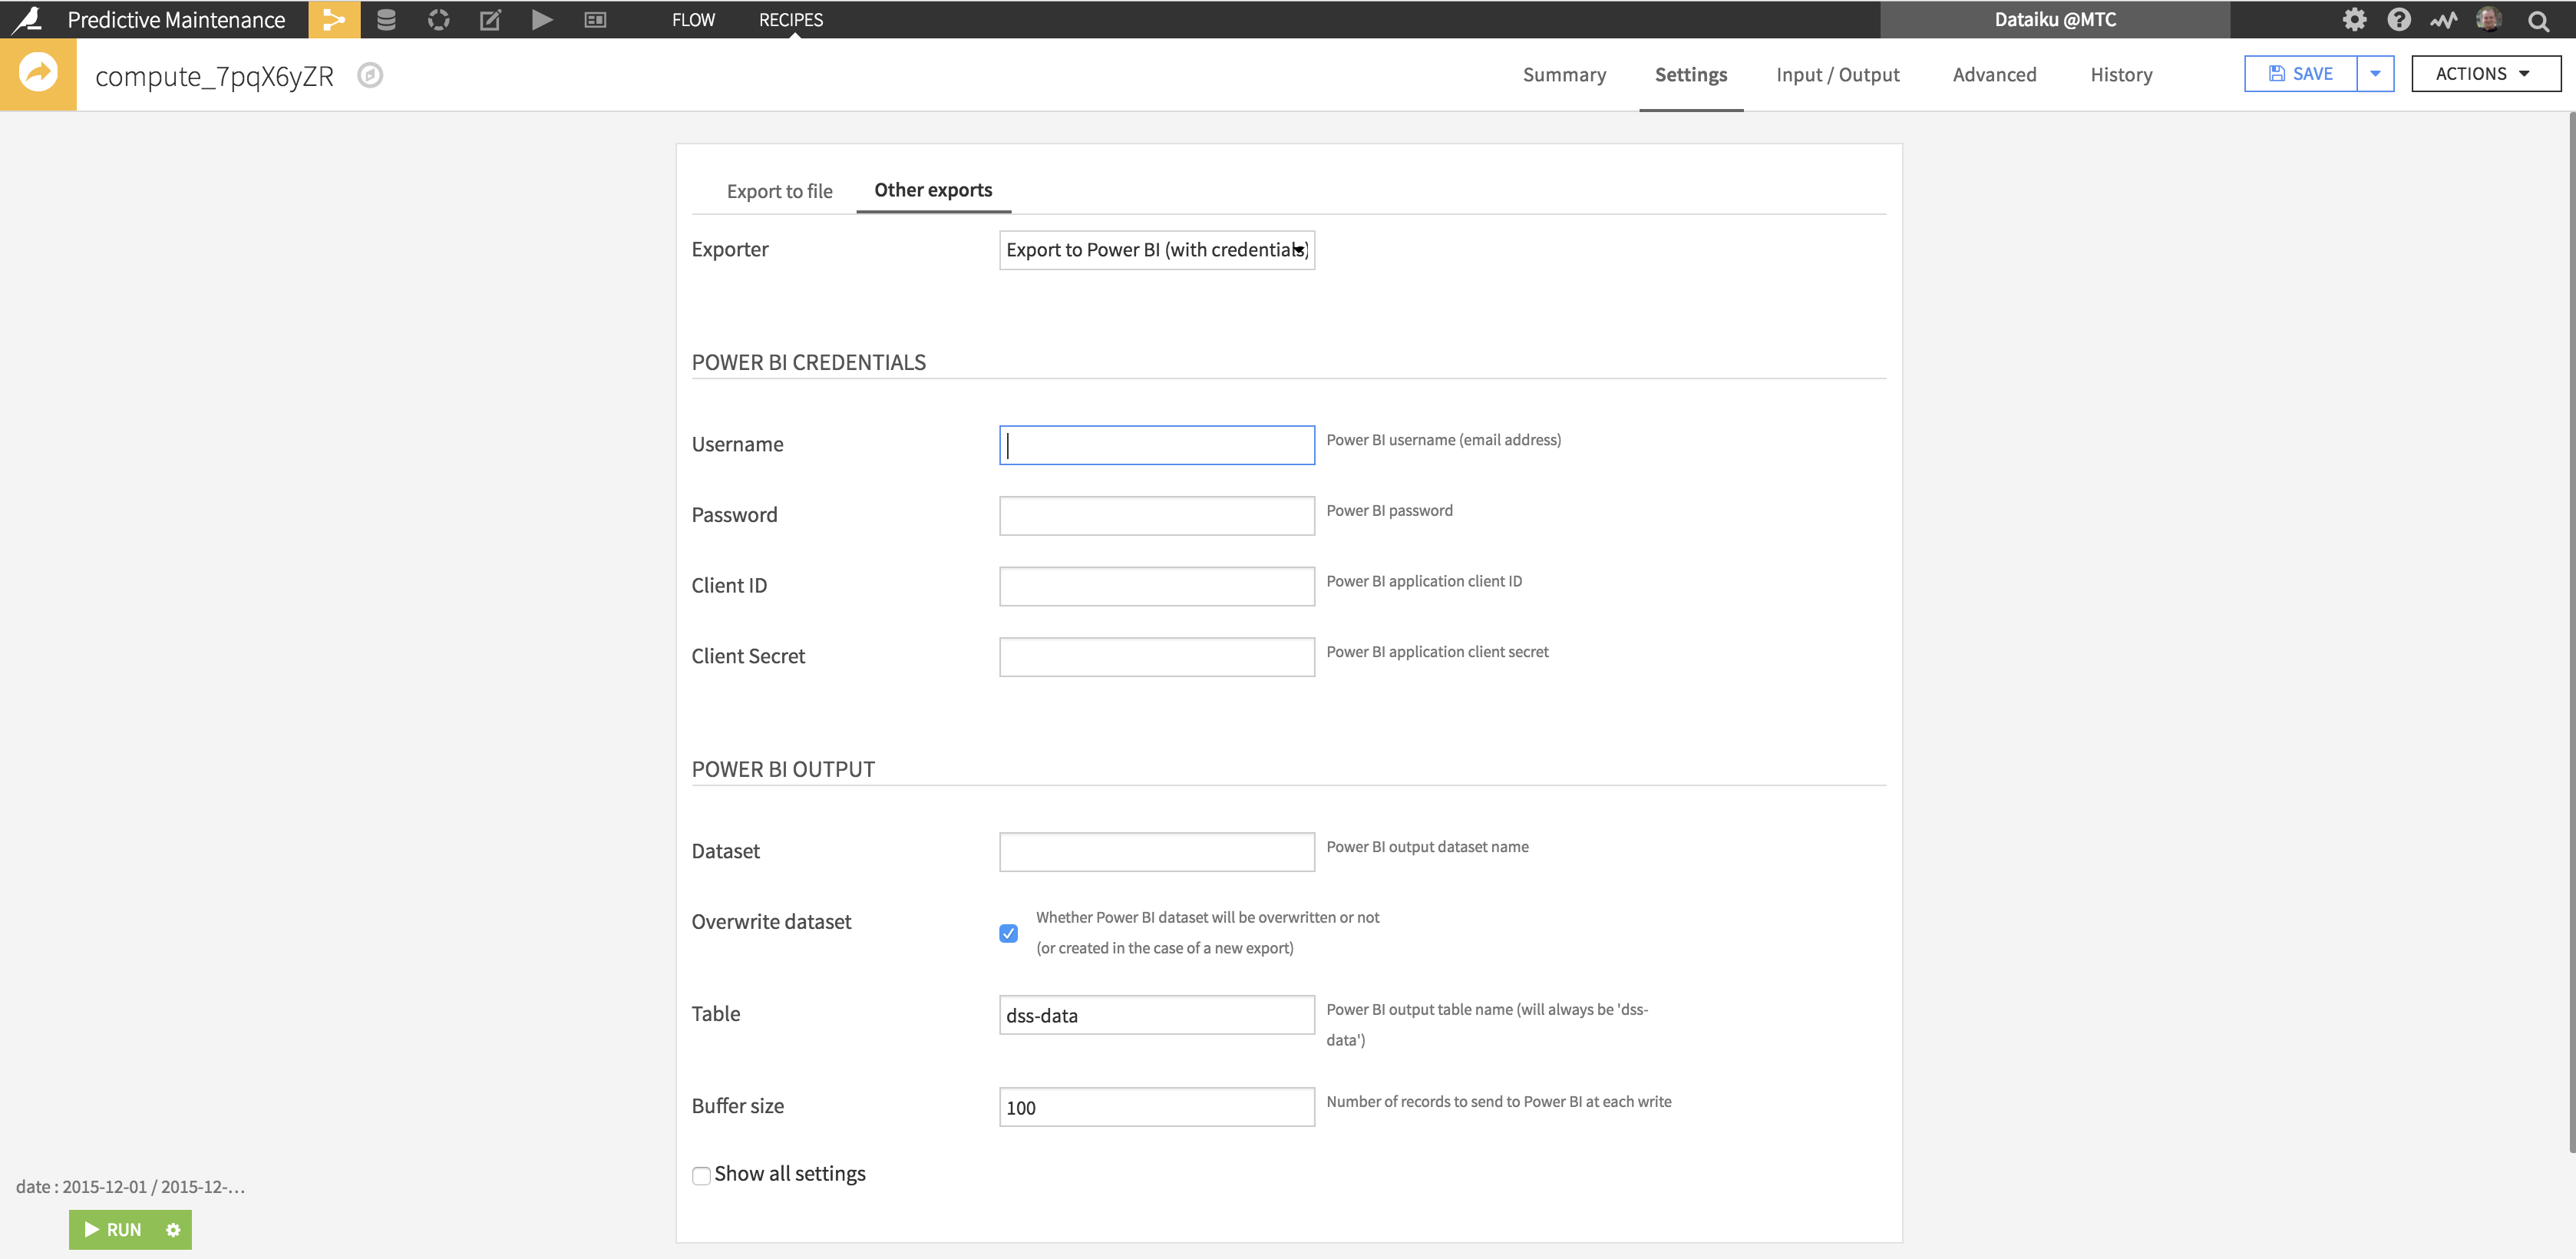Viewport: 2576px width, 1259px height.
Task: Click the Dataset name input field
Action: tap(1156, 852)
